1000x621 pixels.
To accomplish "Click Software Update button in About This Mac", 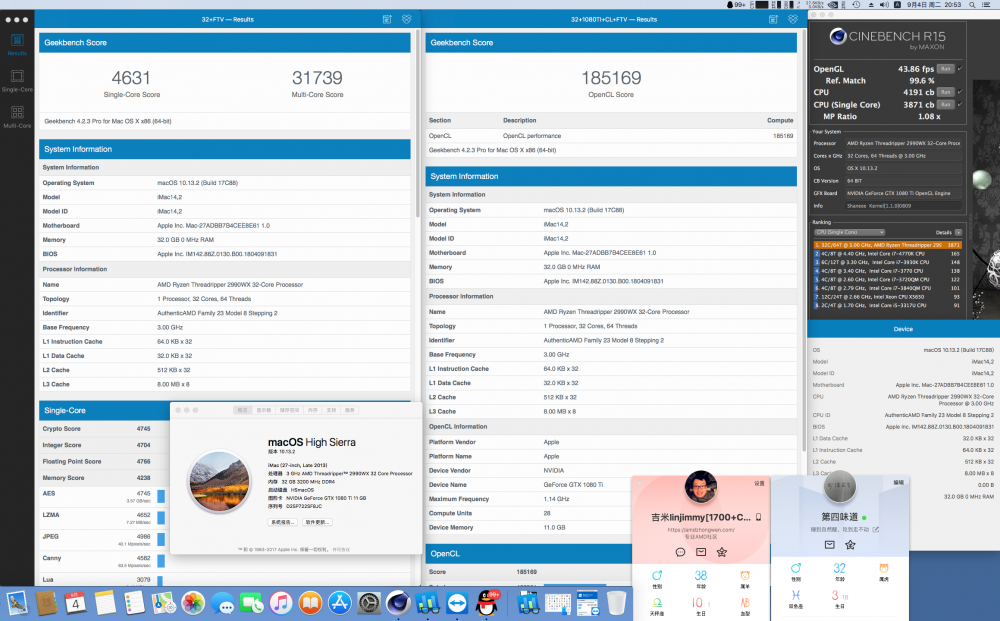I will [317, 522].
